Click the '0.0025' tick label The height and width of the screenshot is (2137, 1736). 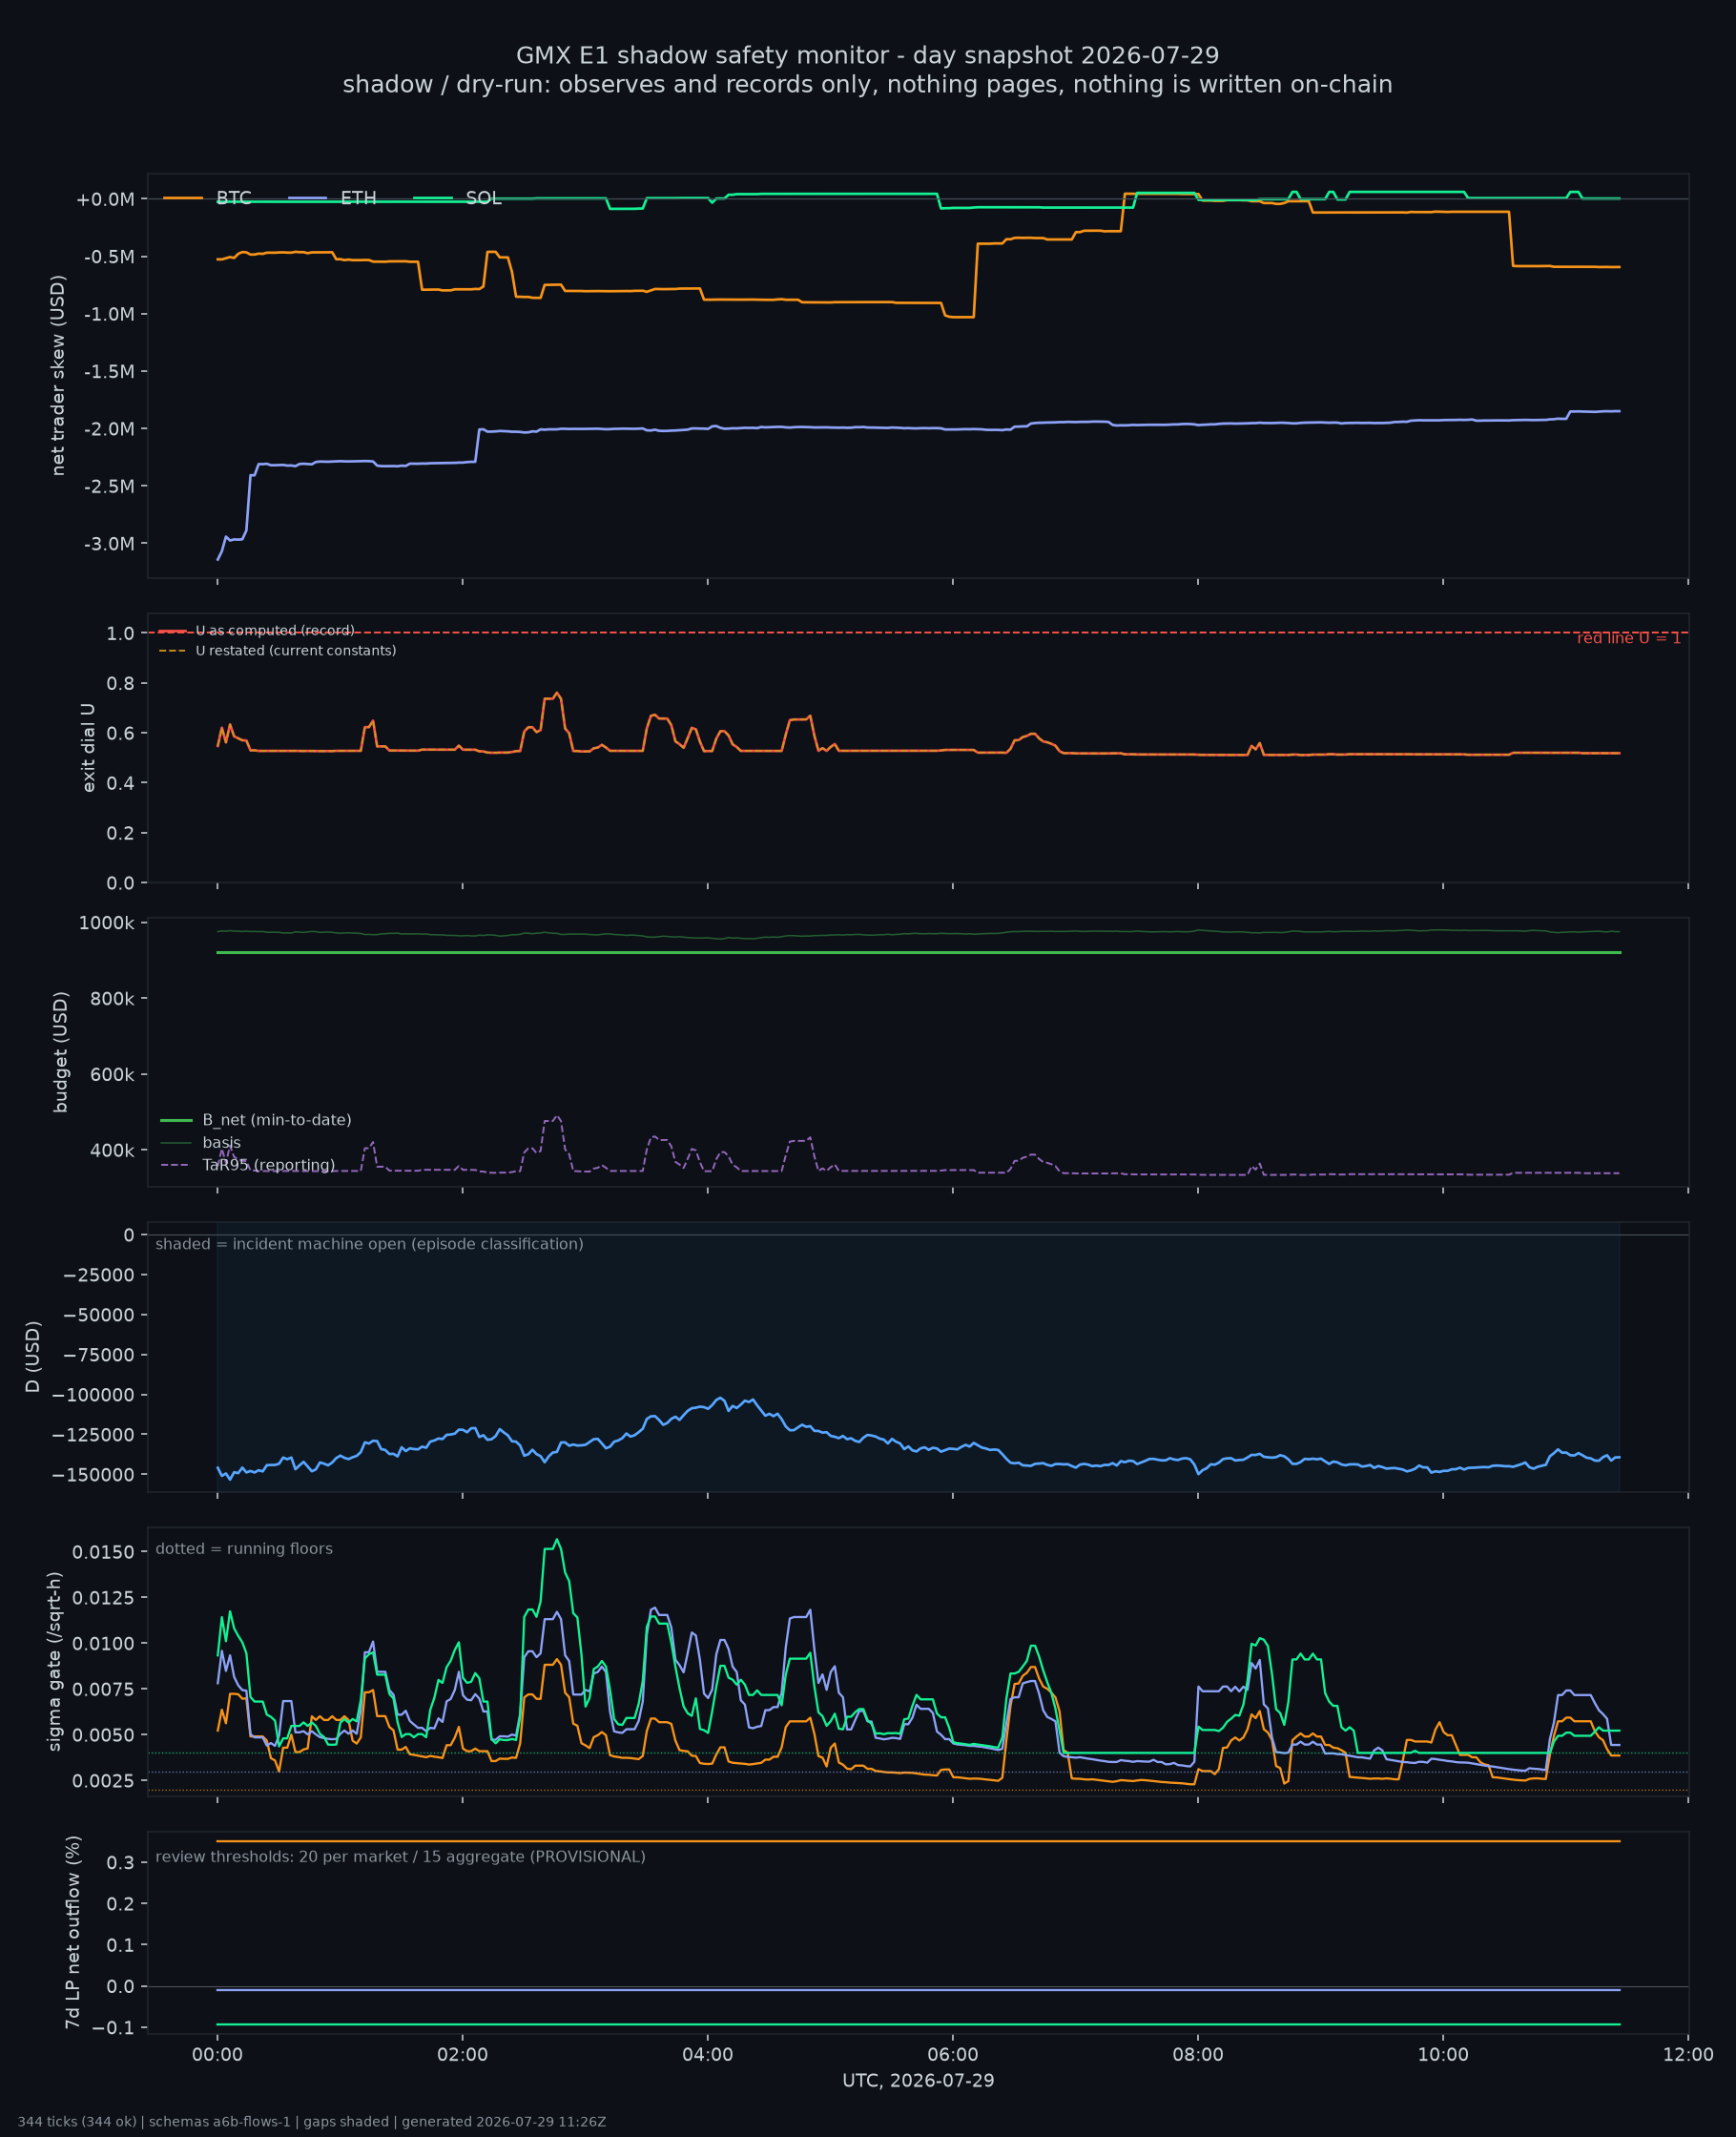point(103,1781)
